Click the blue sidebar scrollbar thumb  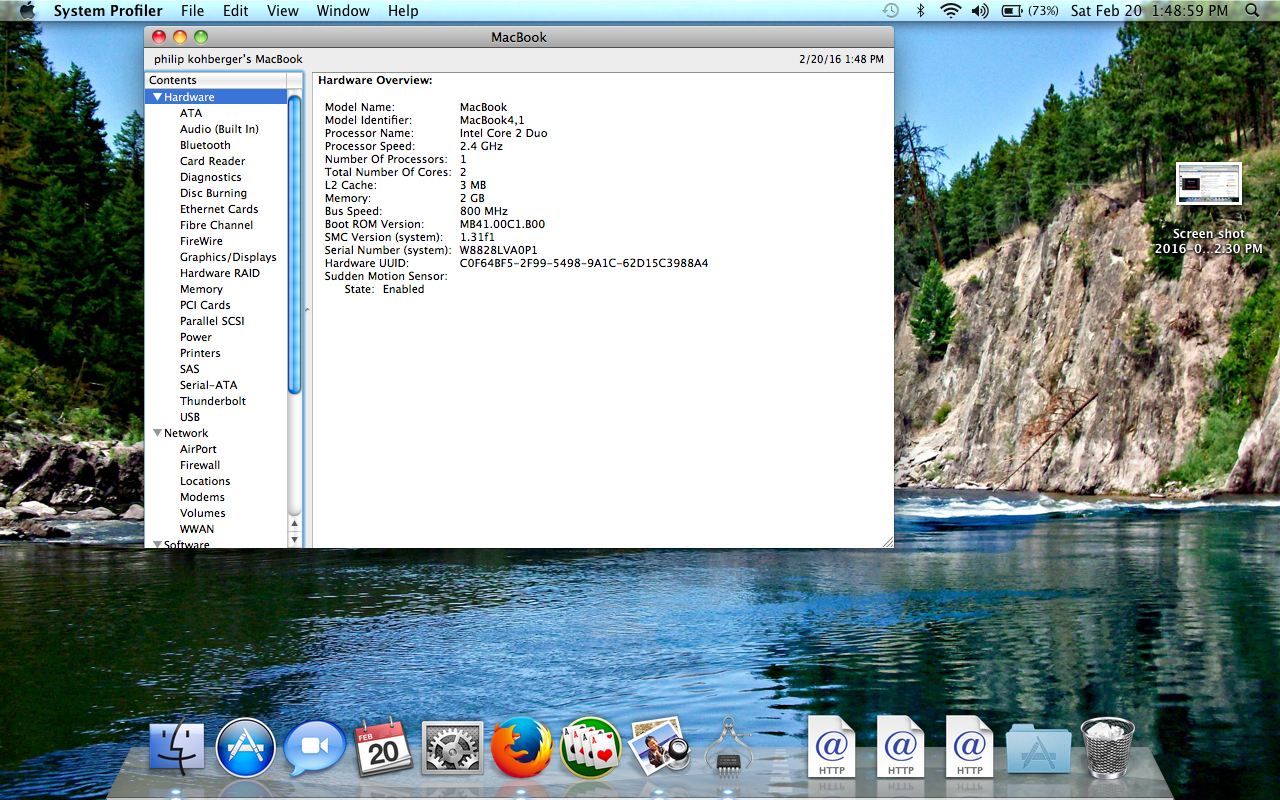[294, 244]
